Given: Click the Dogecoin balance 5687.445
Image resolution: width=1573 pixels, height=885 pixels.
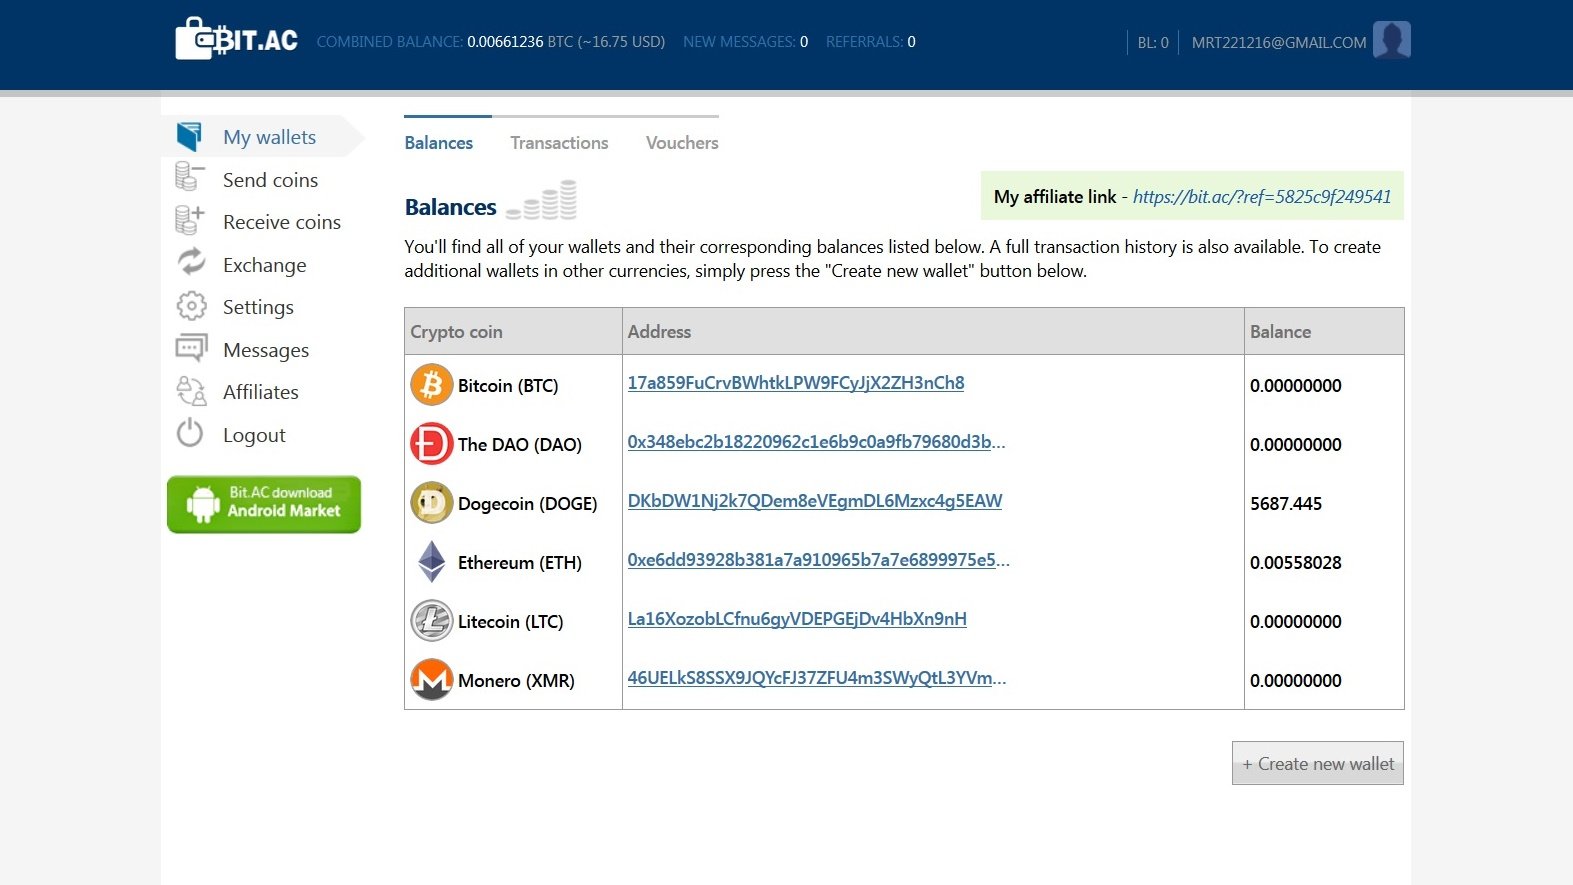Looking at the screenshot, I should pos(1286,504).
